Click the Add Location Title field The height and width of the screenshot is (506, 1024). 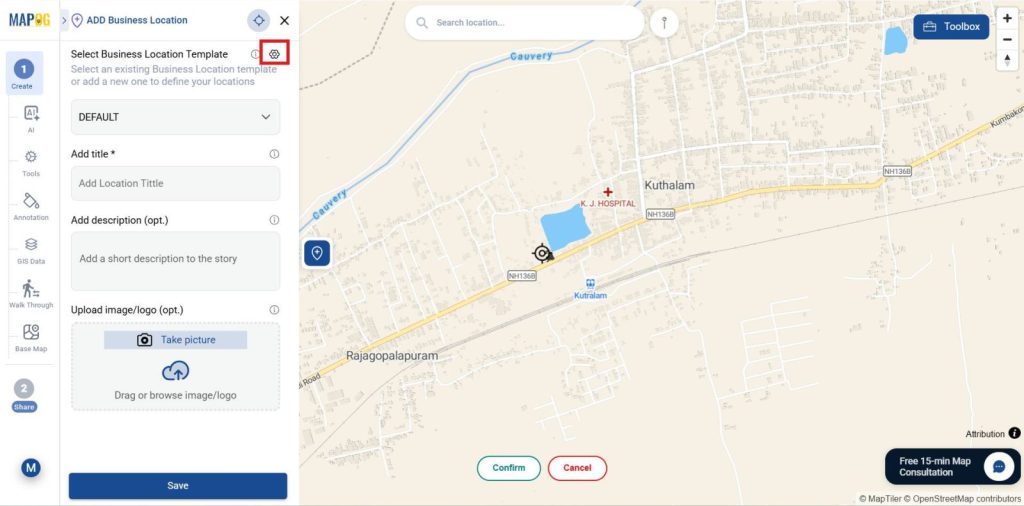(x=176, y=183)
